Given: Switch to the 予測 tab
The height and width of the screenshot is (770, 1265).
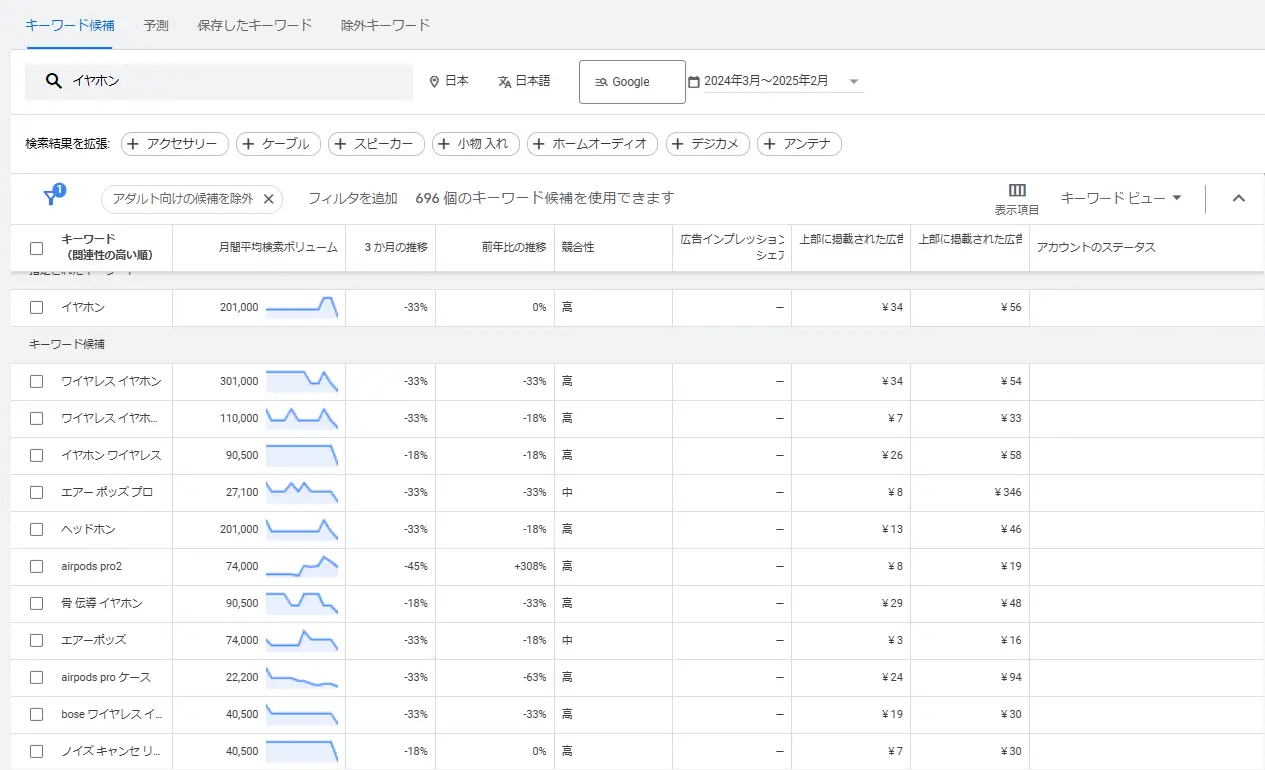Looking at the screenshot, I should 156,25.
